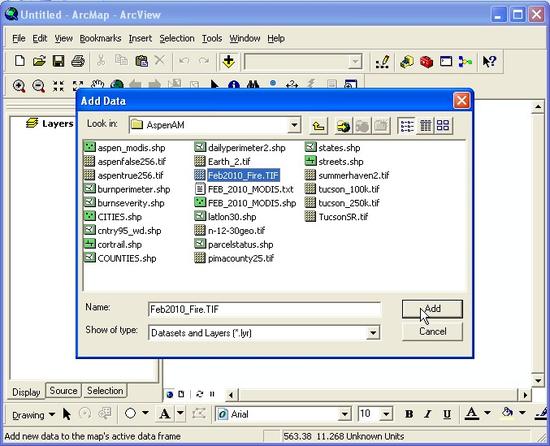Open the Editor Toolbar pencil icon

[383, 61]
